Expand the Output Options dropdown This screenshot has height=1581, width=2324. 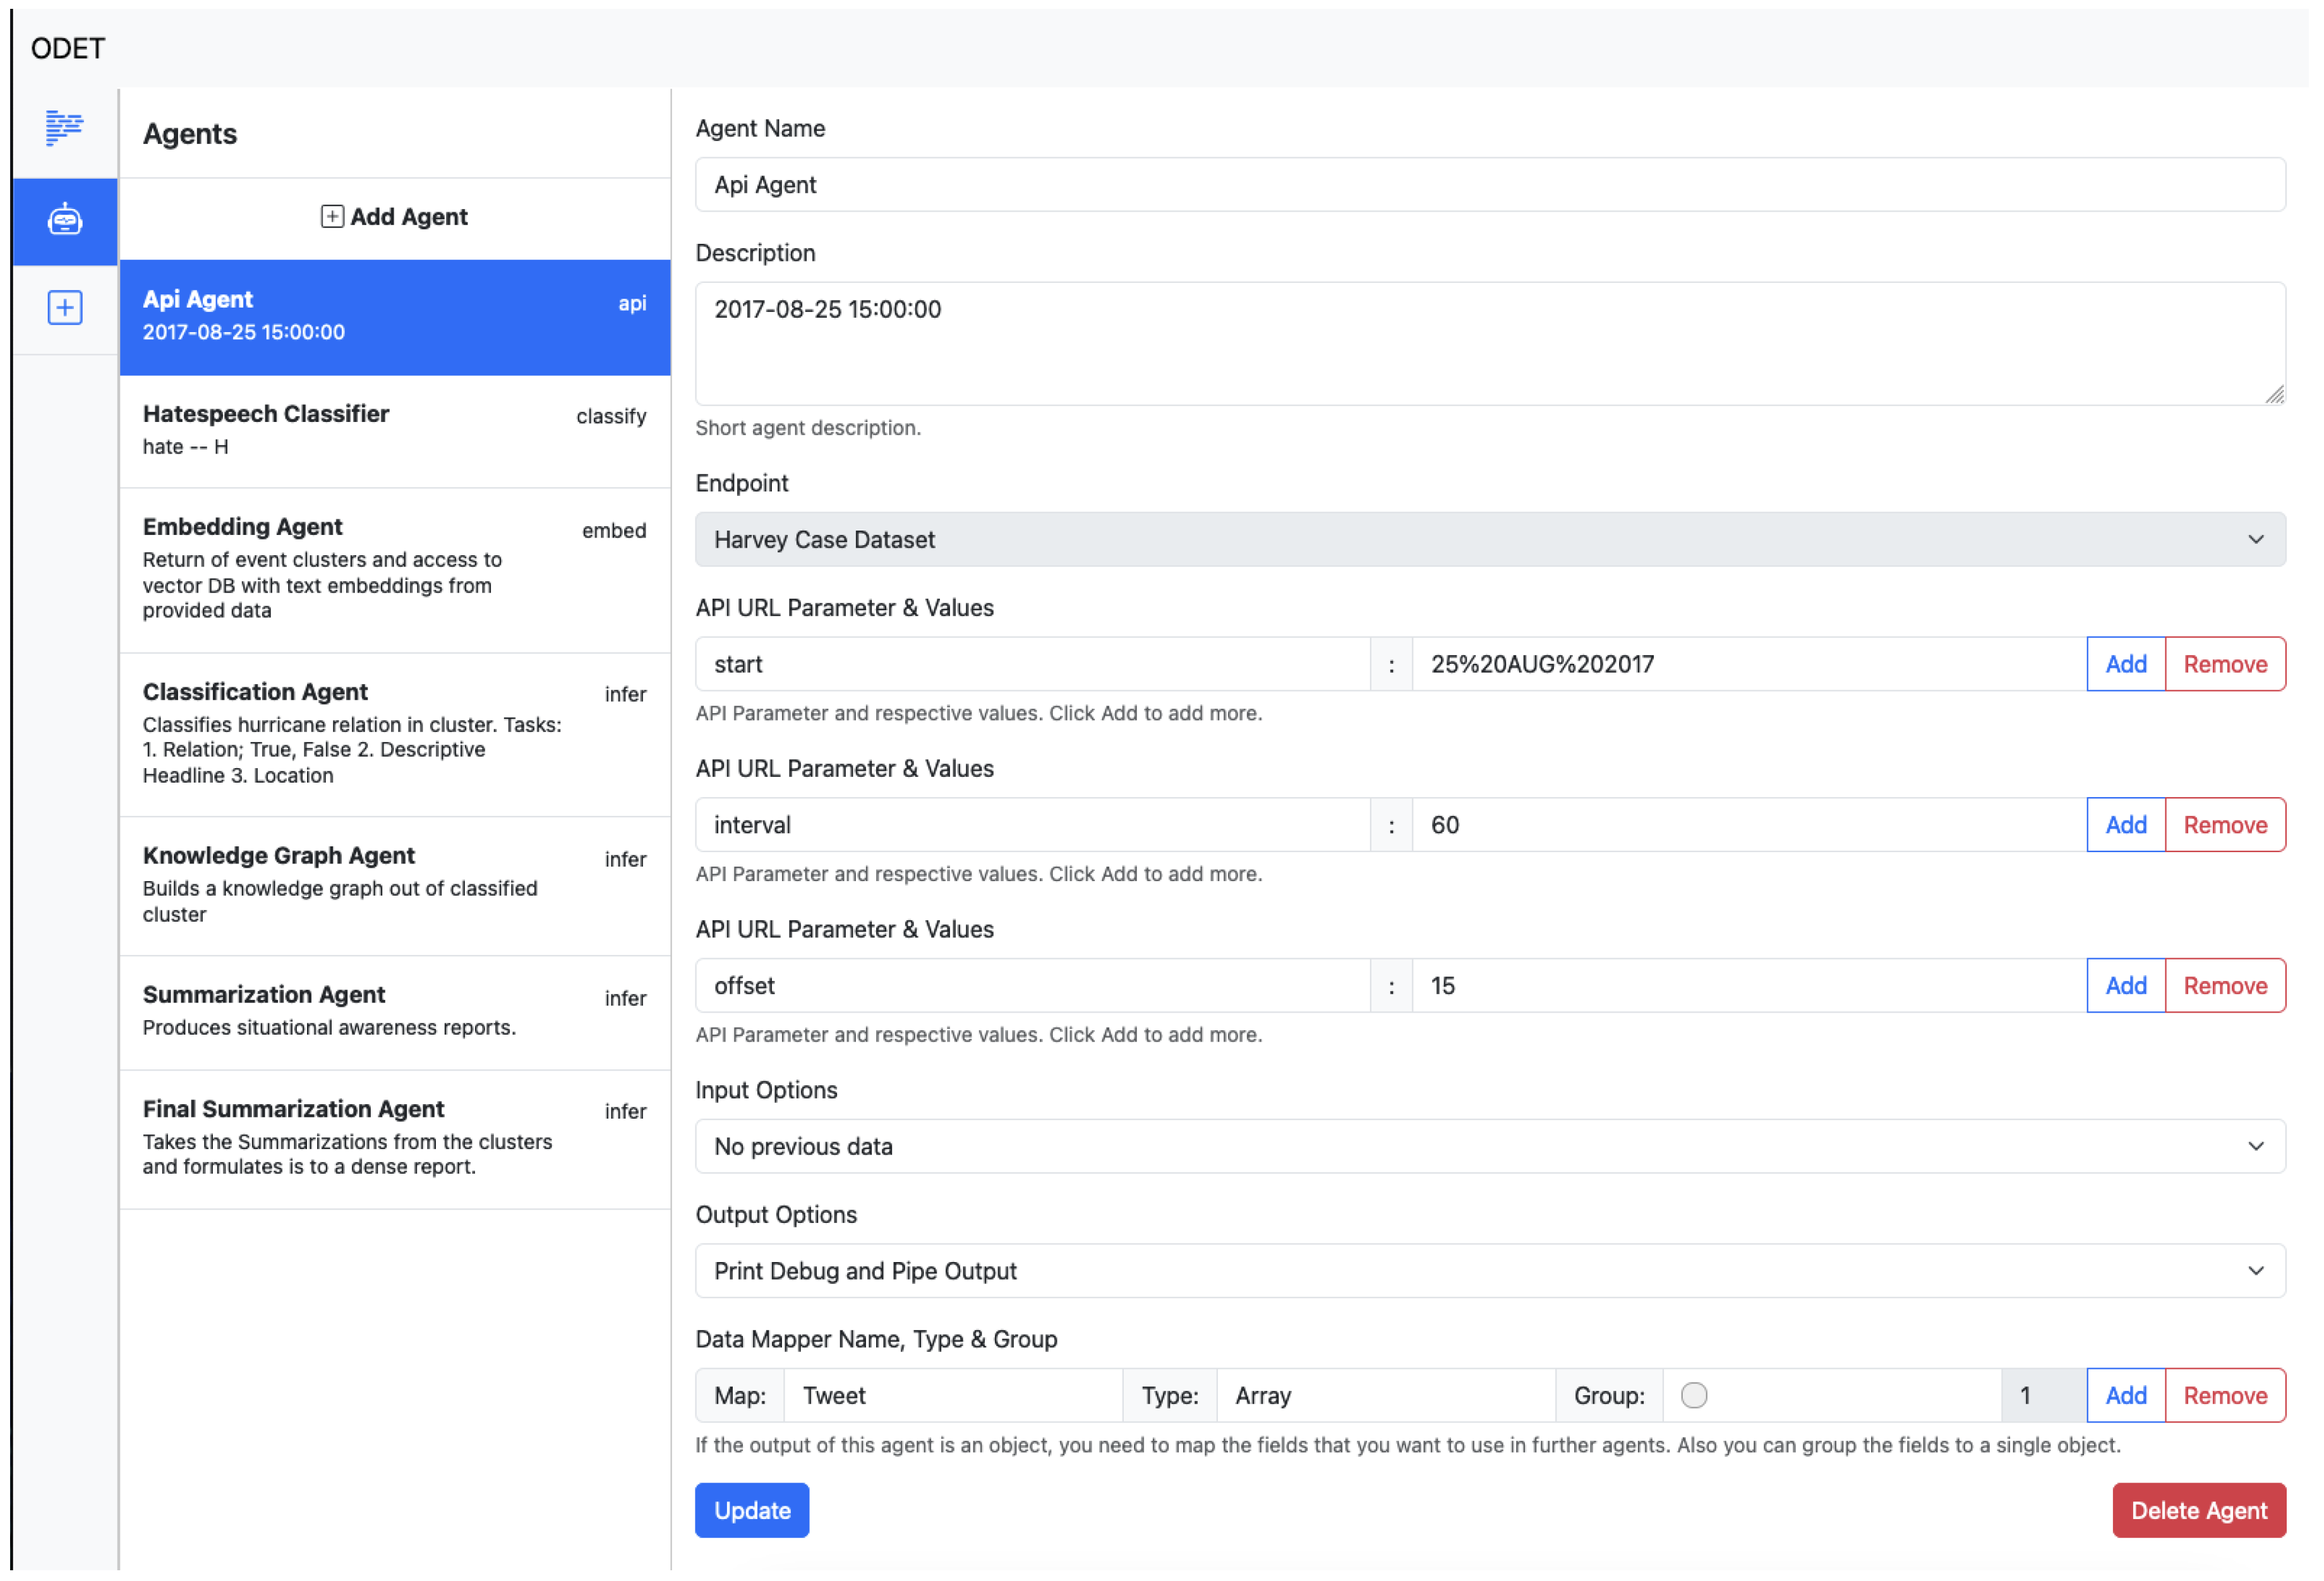tap(1489, 1271)
